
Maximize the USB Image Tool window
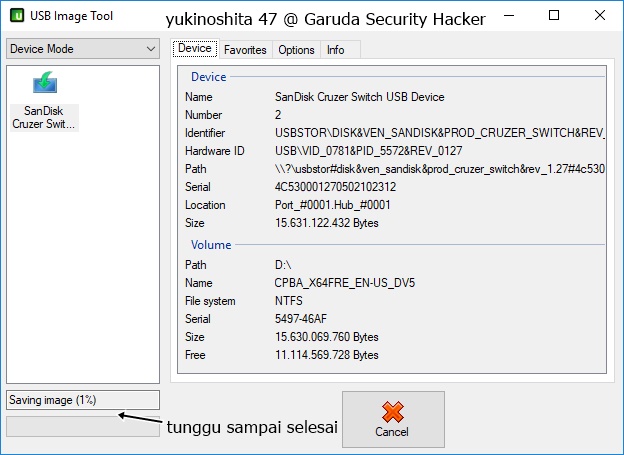pos(555,17)
